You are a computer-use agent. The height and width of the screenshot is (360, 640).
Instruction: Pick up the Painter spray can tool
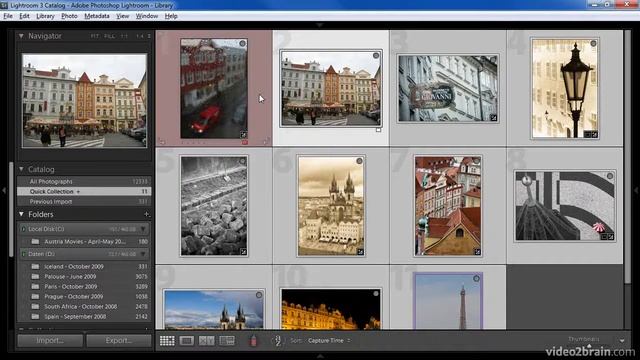253,340
